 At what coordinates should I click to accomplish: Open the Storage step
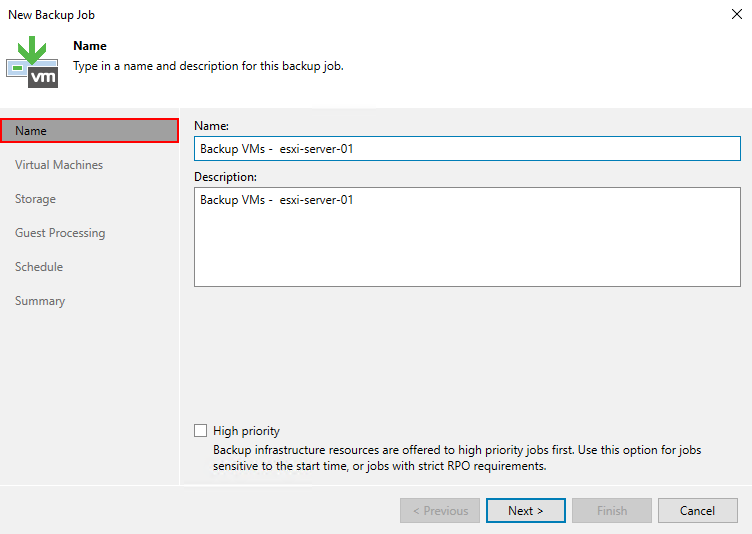coord(35,199)
